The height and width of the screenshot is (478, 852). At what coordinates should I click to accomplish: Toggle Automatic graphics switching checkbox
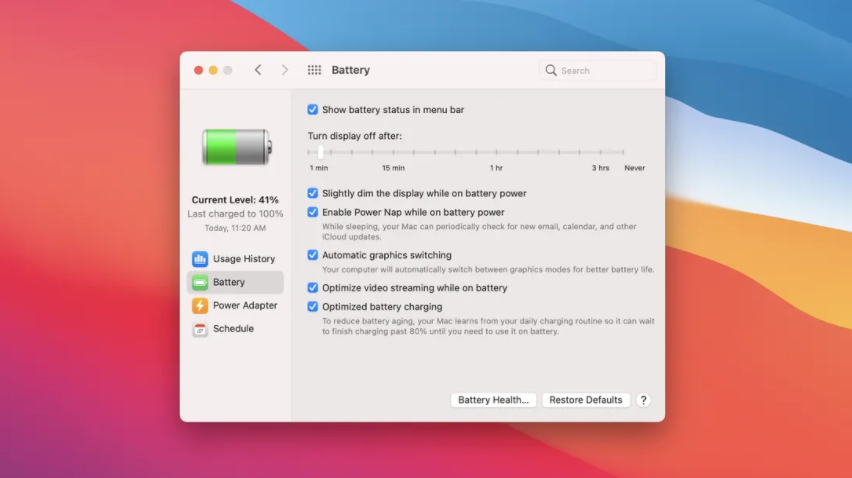tap(313, 255)
